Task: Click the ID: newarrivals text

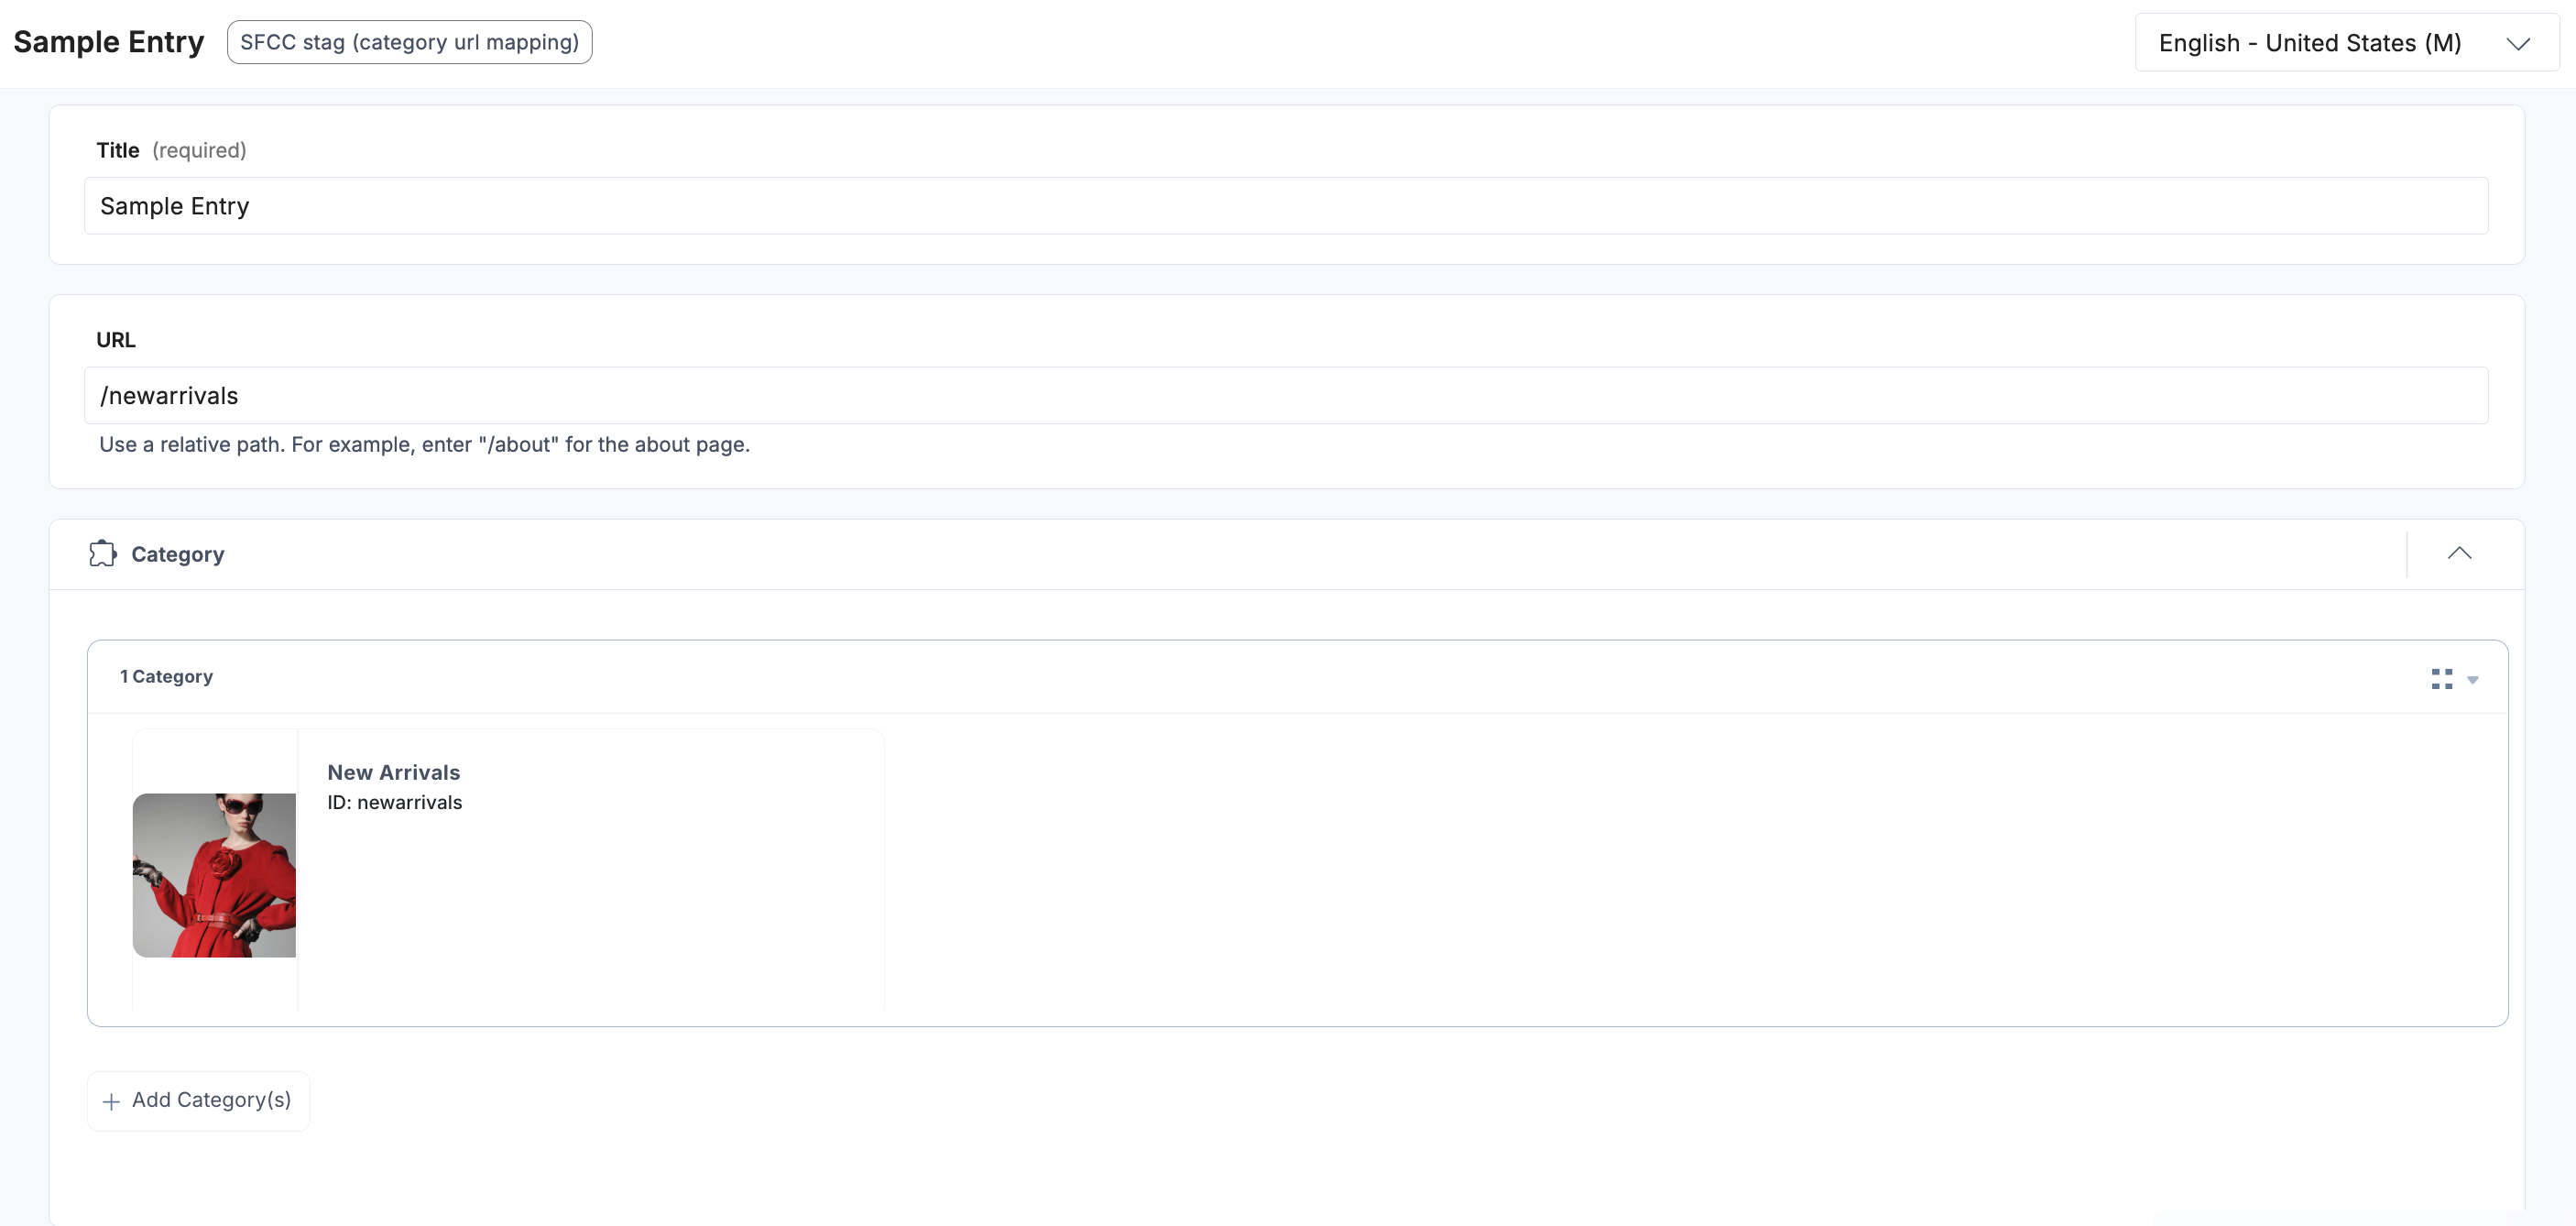Action: (395, 802)
